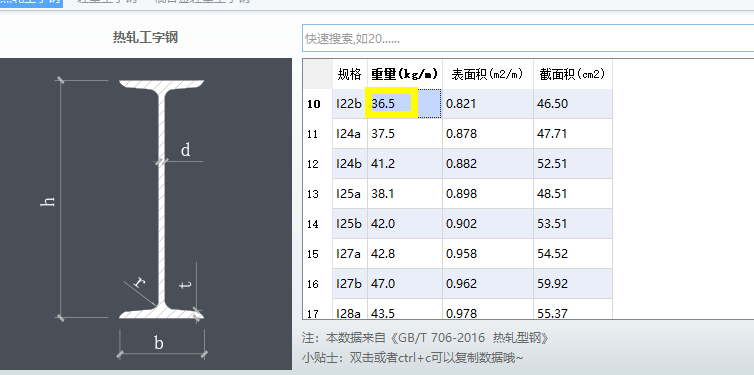Click the I25a spec cell

[x=350, y=194]
